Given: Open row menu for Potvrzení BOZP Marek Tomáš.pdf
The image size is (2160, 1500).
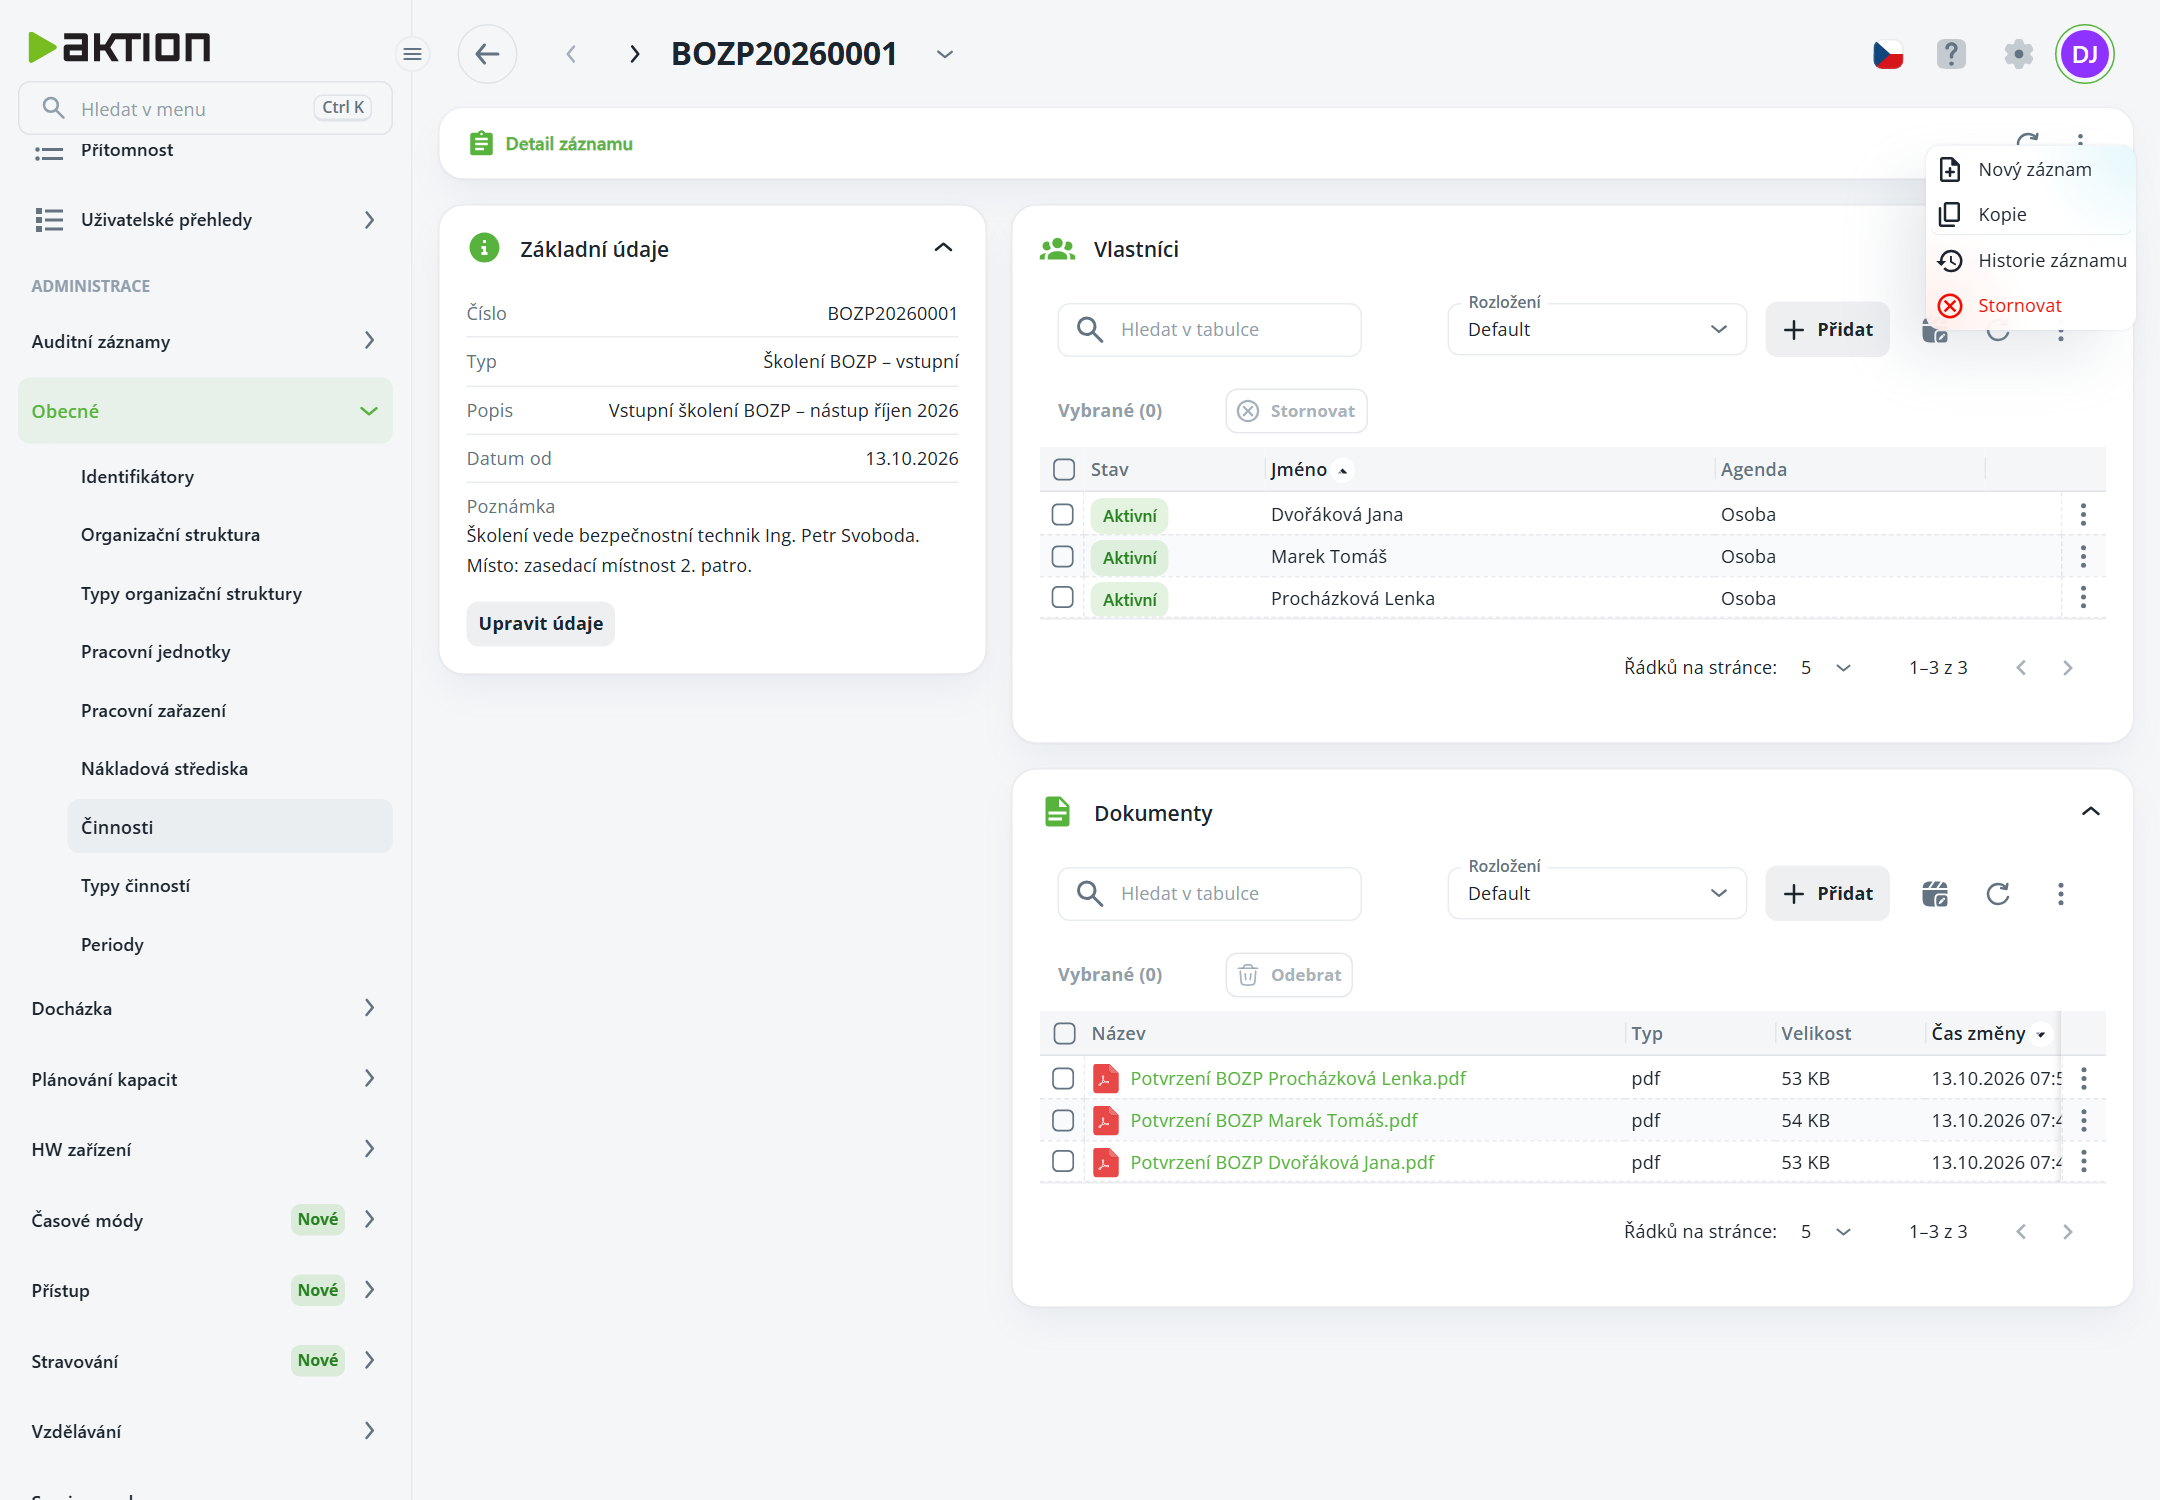Looking at the screenshot, I should (2084, 1121).
